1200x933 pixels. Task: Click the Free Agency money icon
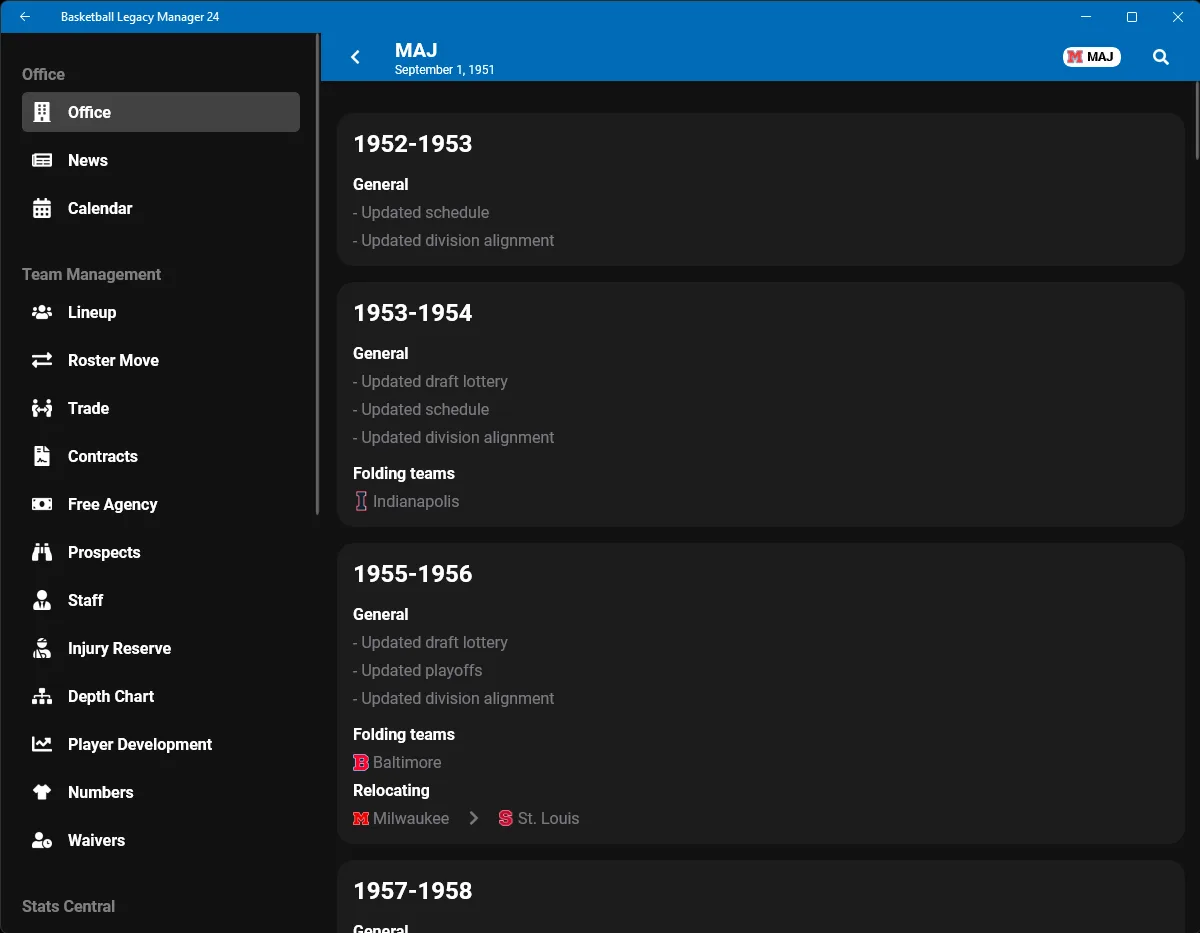(42, 504)
